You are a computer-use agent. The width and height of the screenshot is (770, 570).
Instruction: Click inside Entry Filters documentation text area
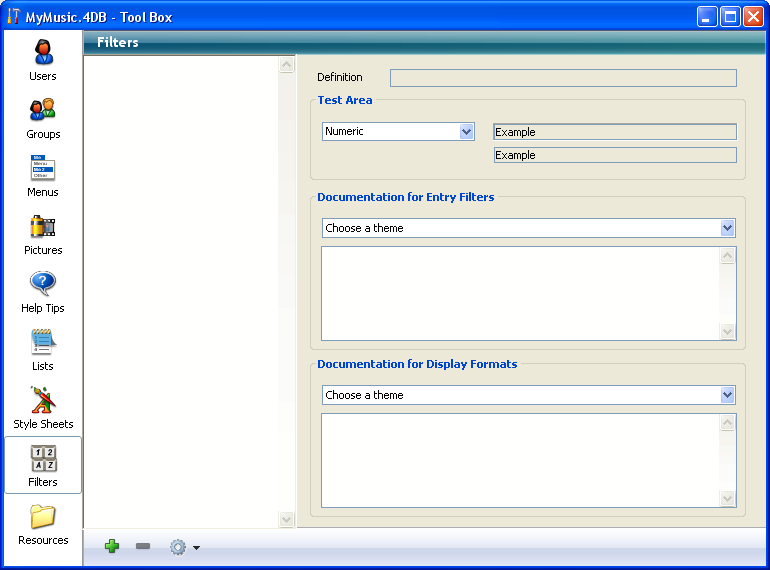click(x=520, y=293)
